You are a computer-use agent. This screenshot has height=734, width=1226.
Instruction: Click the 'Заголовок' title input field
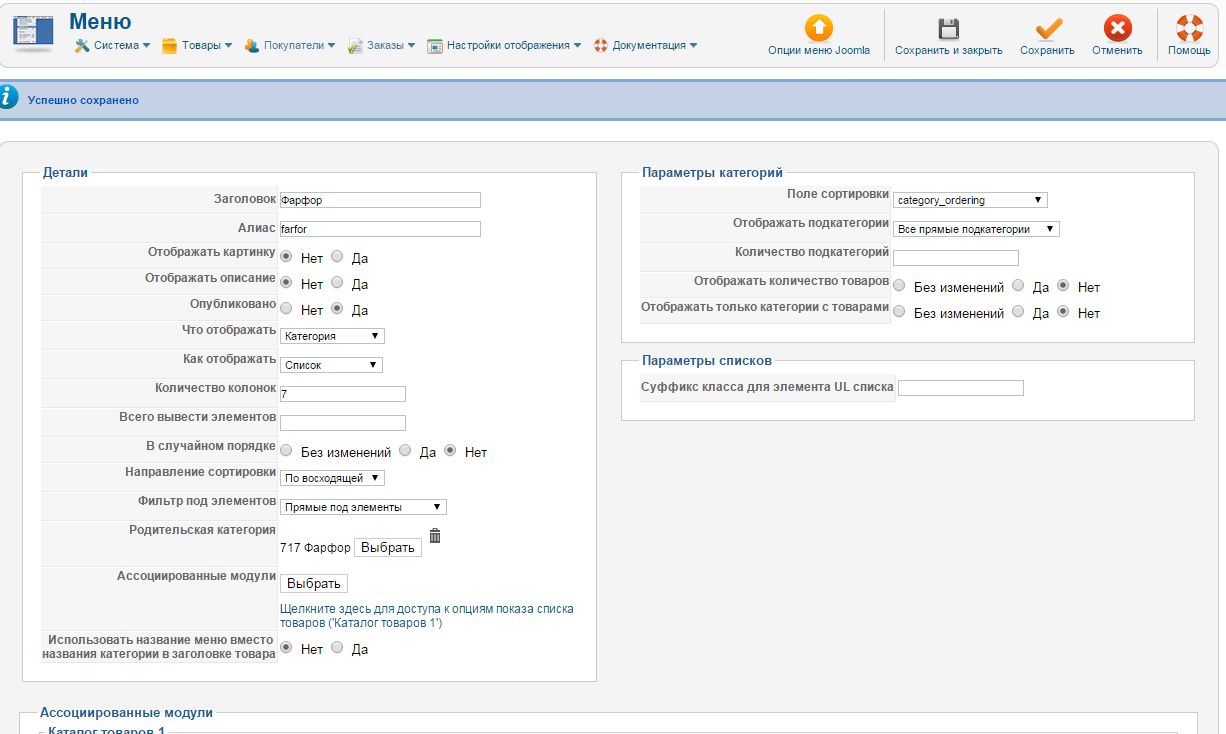click(380, 200)
